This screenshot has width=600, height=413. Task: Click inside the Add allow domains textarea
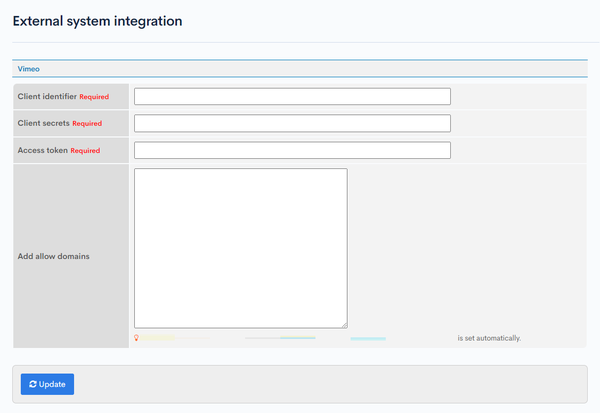[241, 248]
